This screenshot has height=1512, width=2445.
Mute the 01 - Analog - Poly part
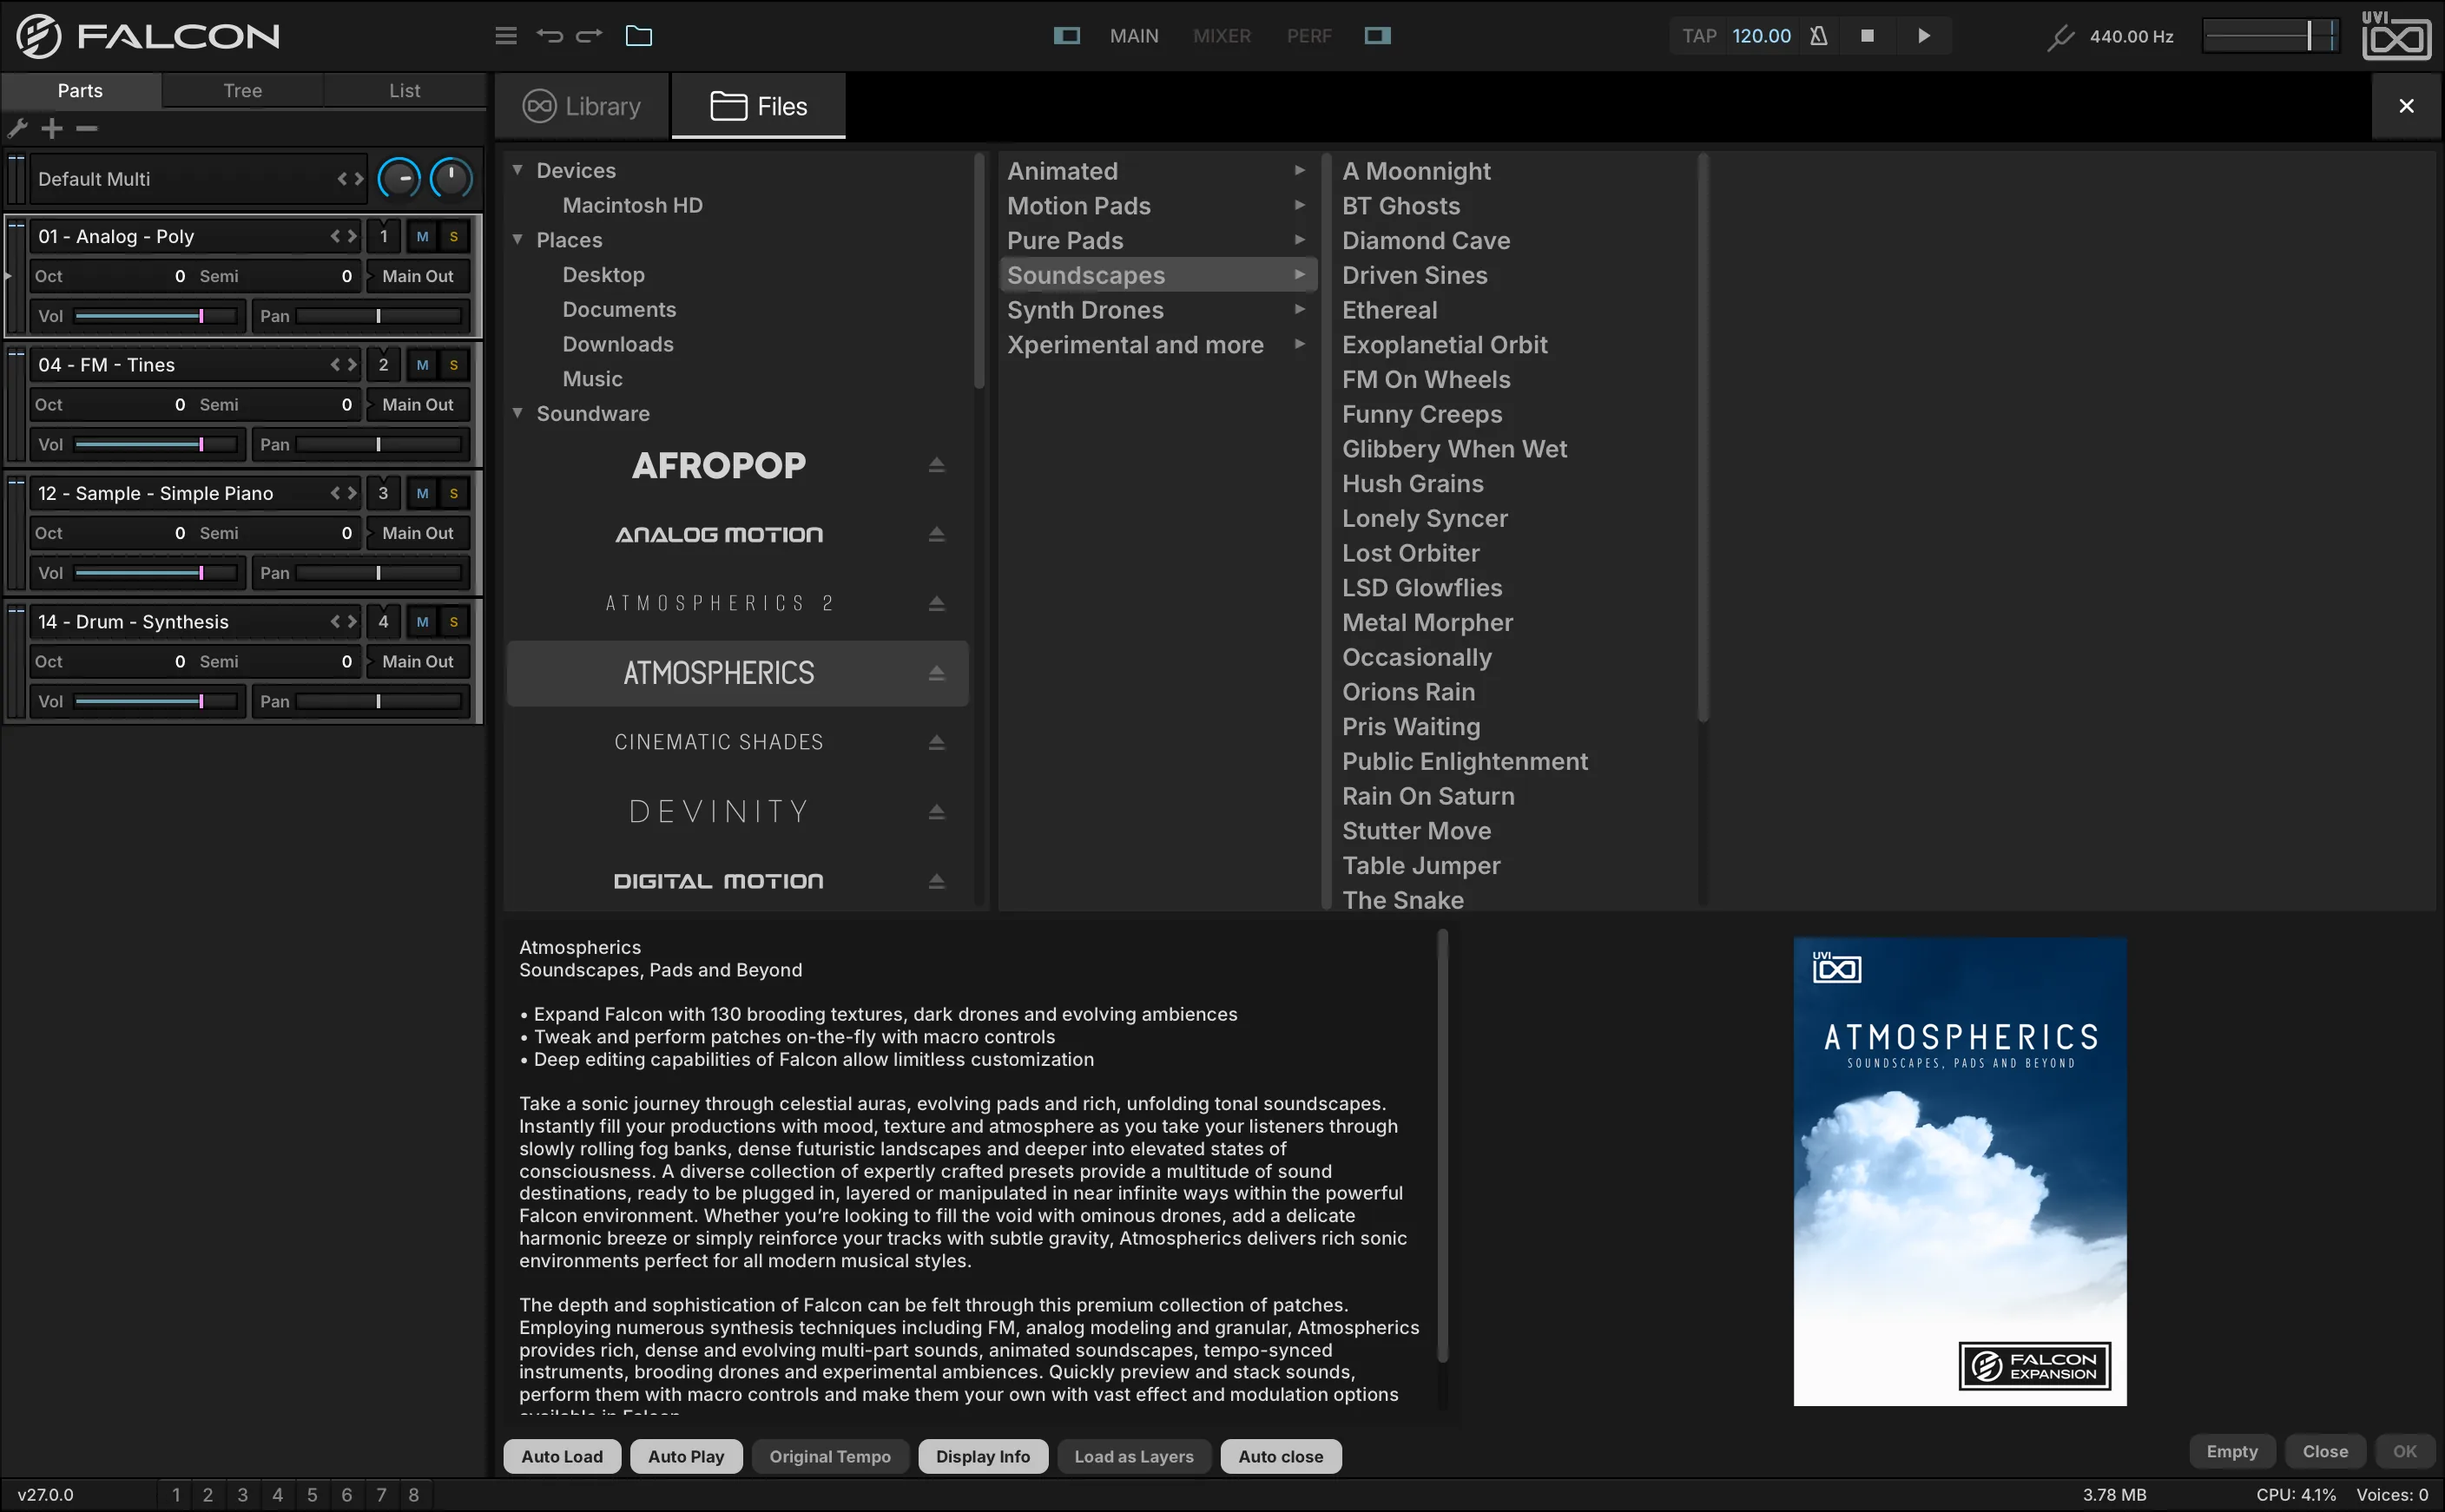[x=422, y=237]
